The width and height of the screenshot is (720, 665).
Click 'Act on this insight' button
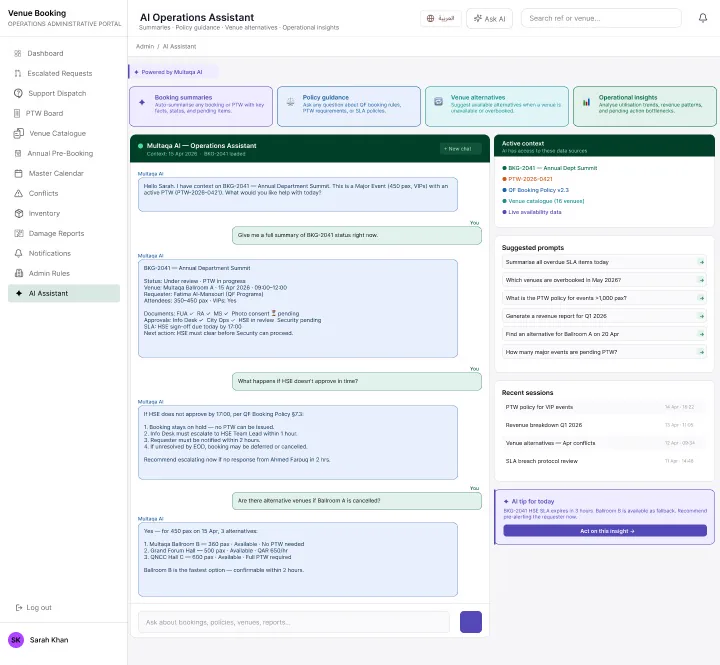click(605, 531)
